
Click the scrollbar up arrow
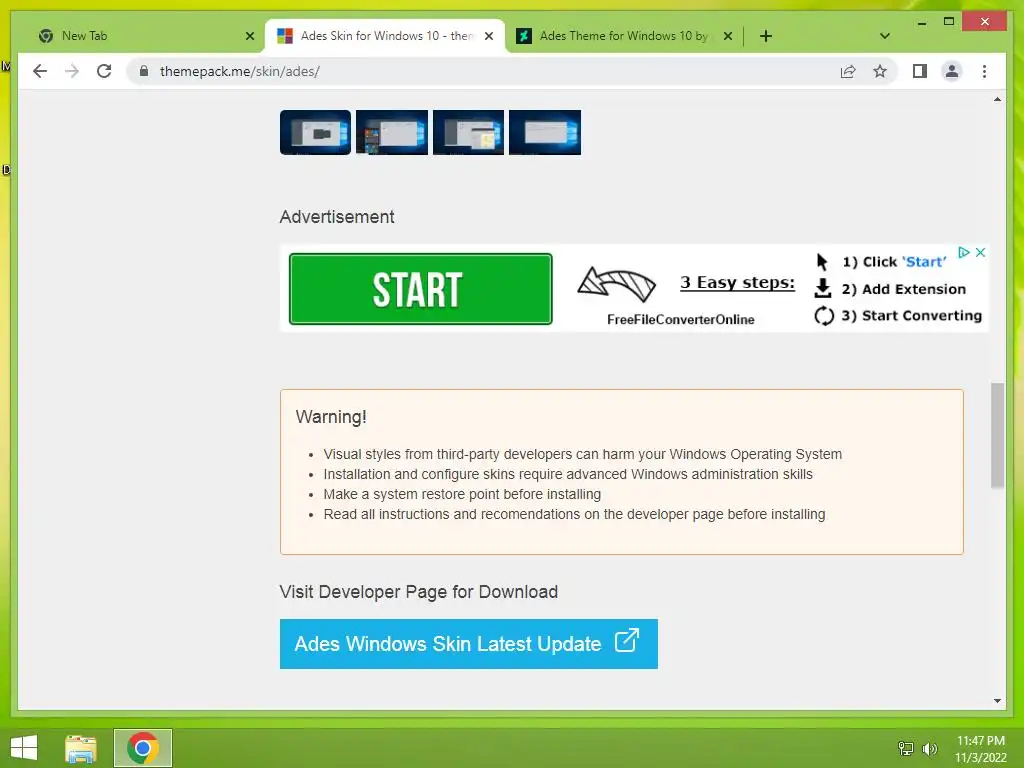coord(997,99)
